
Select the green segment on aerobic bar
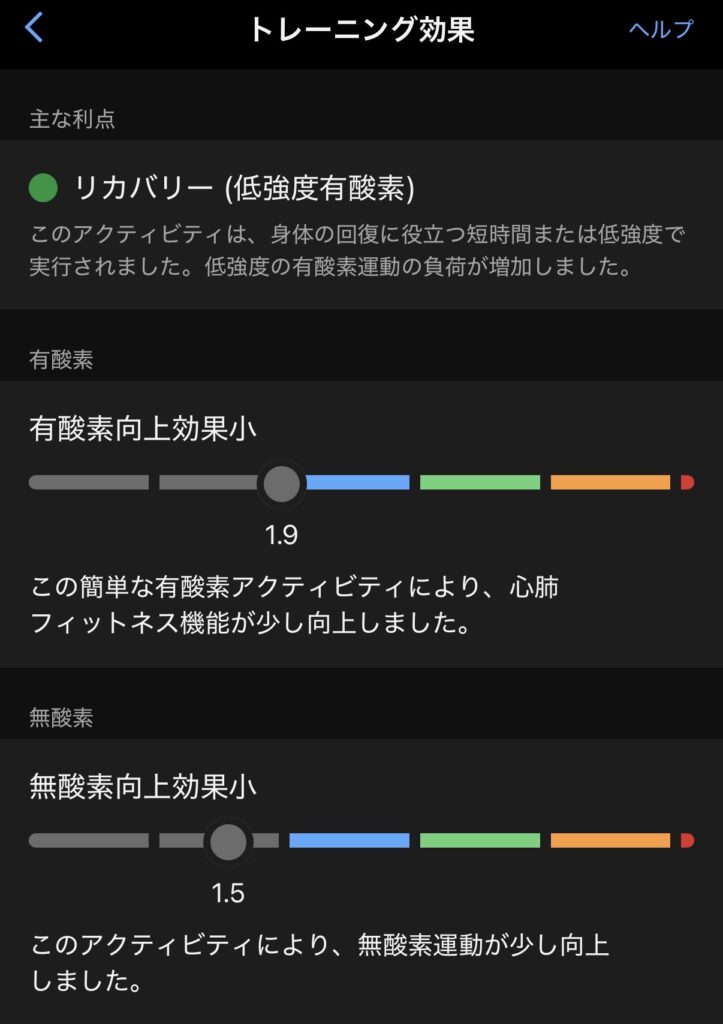tap(479, 483)
